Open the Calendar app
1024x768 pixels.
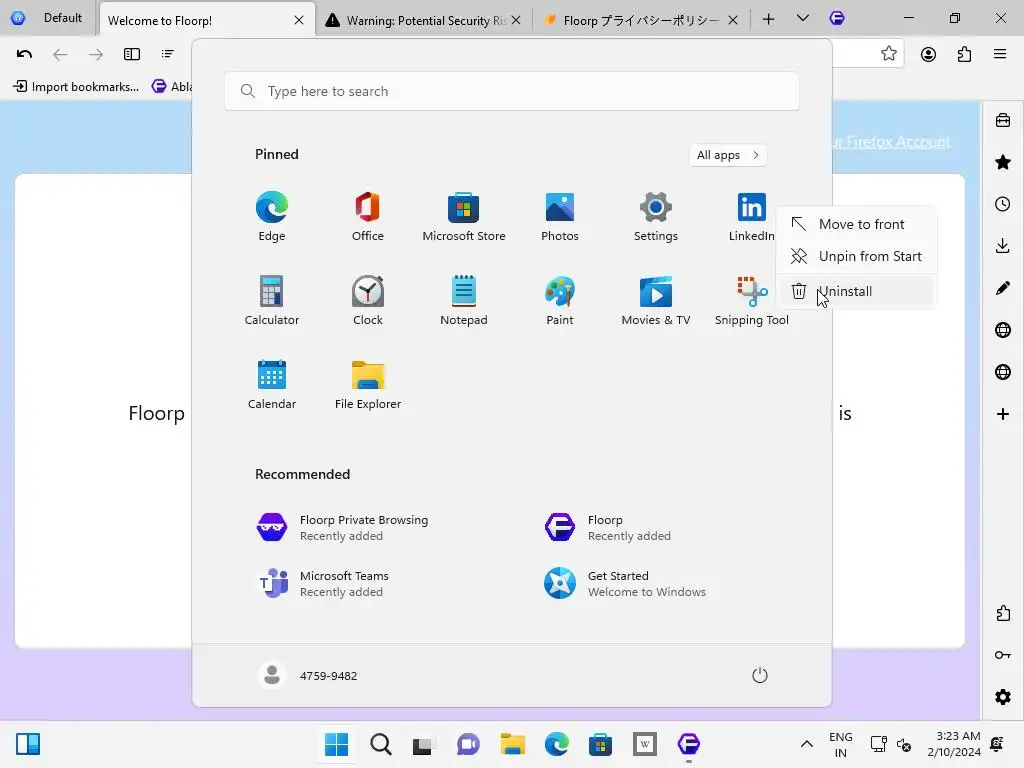click(x=272, y=385)
